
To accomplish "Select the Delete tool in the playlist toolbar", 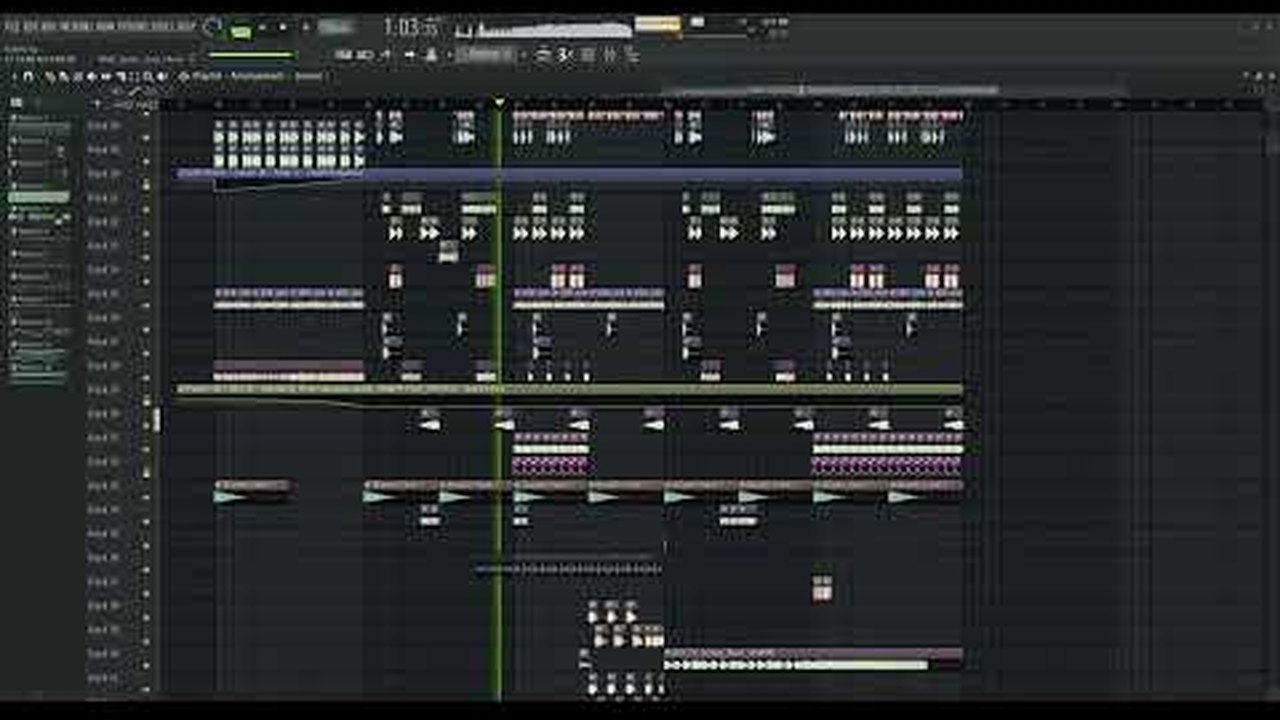I will click(x=78, y=76).
